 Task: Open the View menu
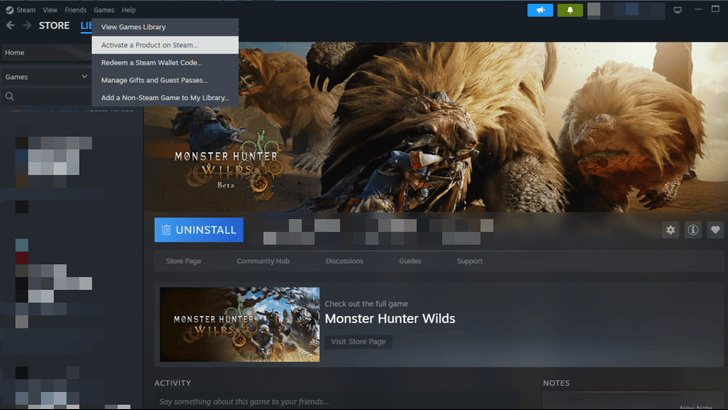[50, 10]
